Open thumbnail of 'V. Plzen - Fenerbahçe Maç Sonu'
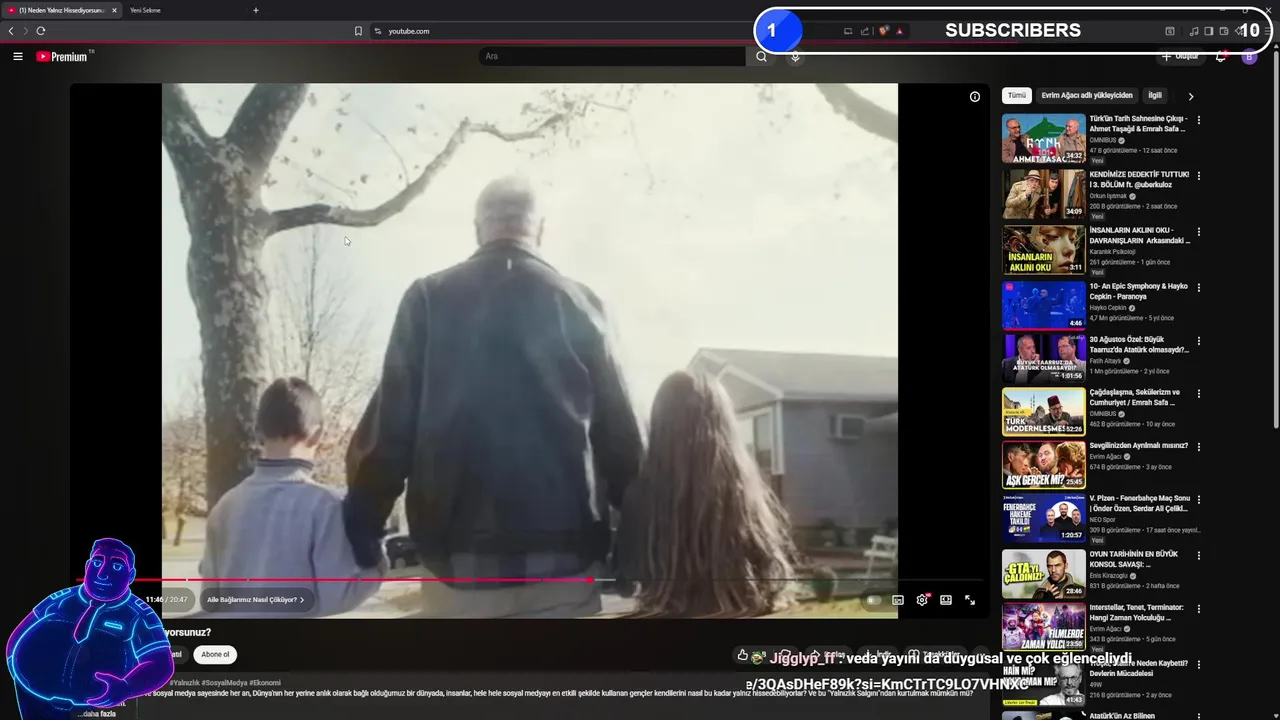Screen dimensions: 1280x720 tap(1043, 518)
